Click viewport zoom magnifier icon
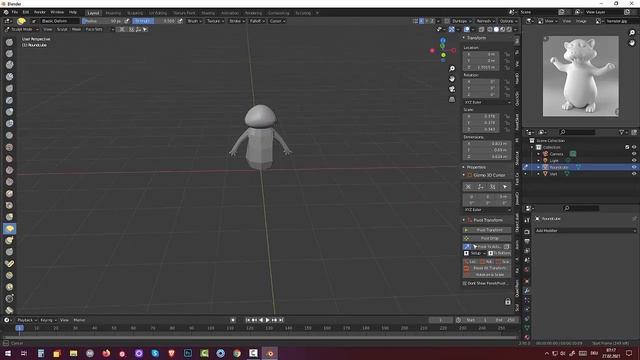640x360 pixels. coord(452,69)
